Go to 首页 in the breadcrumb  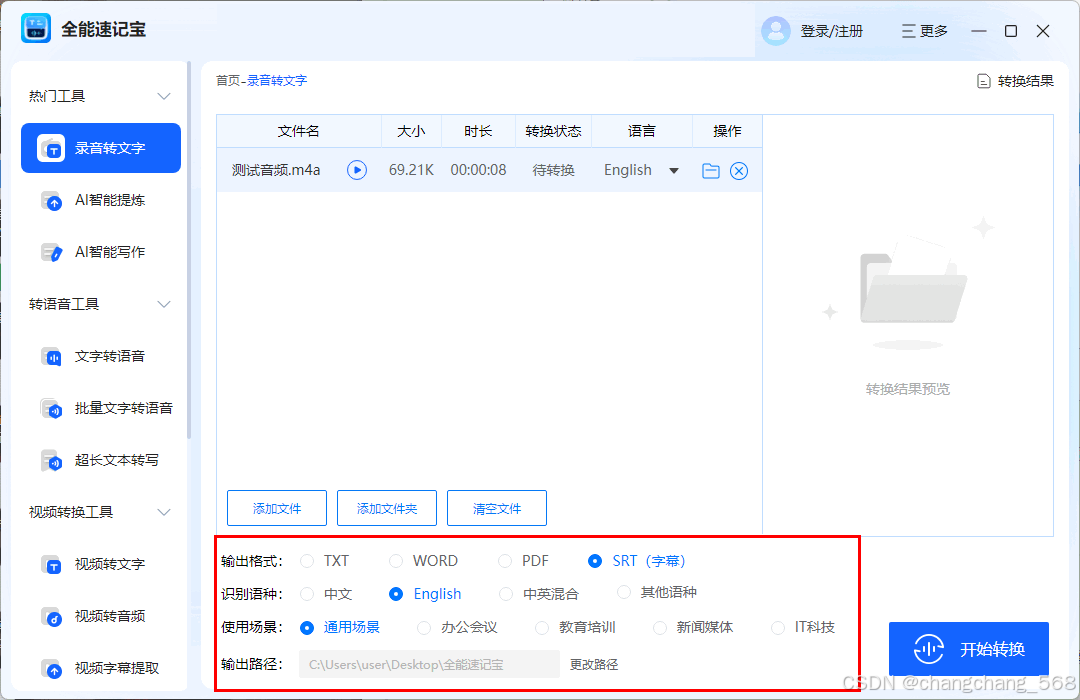click(x=228, y=81)
